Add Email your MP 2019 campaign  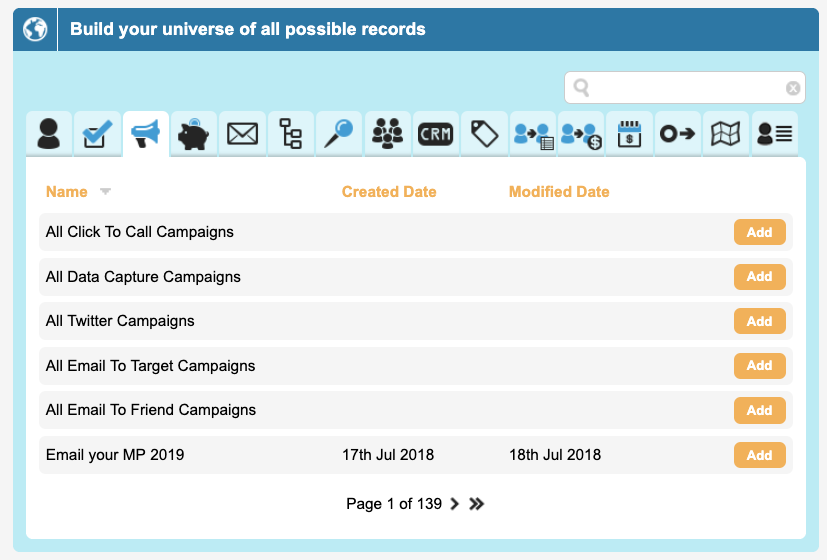click(759, 455)
